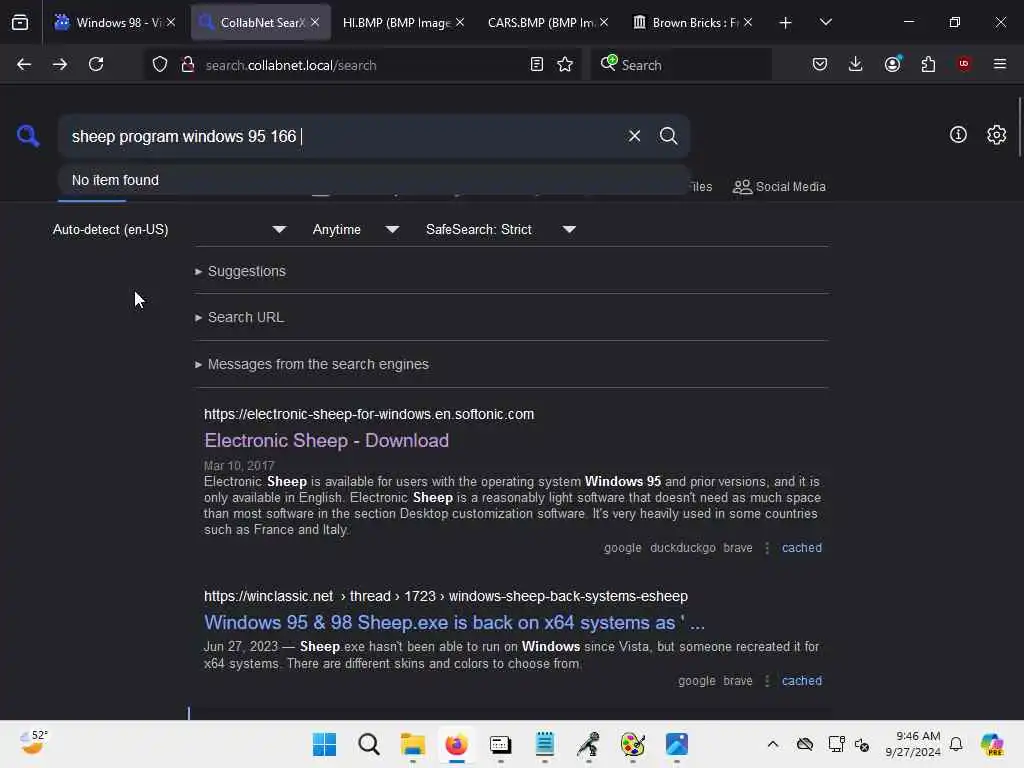Close the Windows 98 tab
The width and height of the screenshot is (1024, 768).
click(x=170, y=22)
